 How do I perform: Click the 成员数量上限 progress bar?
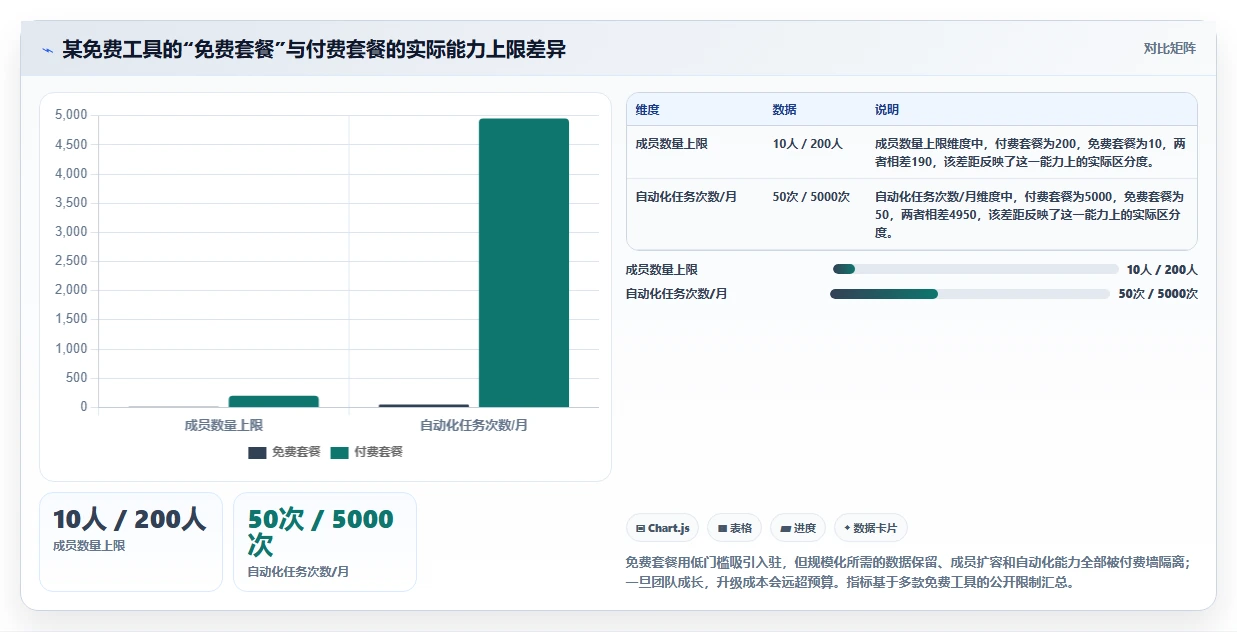point(975,269)
